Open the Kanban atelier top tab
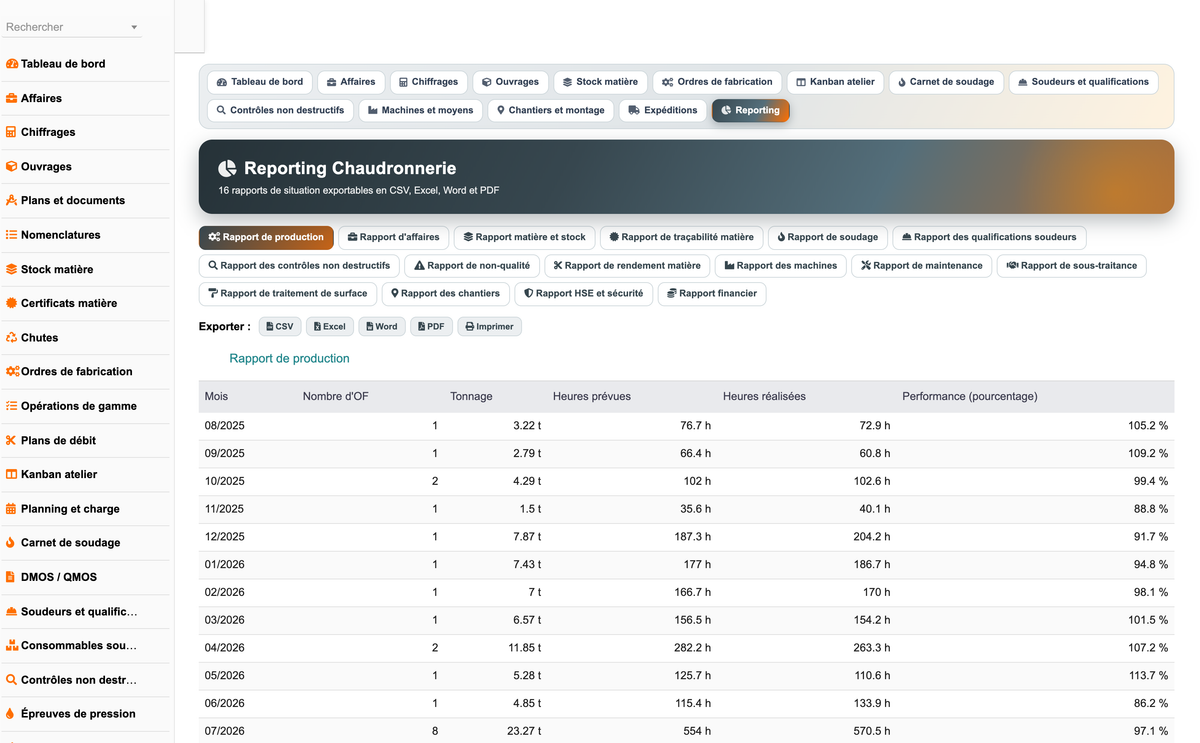 [x=835, y=82]
